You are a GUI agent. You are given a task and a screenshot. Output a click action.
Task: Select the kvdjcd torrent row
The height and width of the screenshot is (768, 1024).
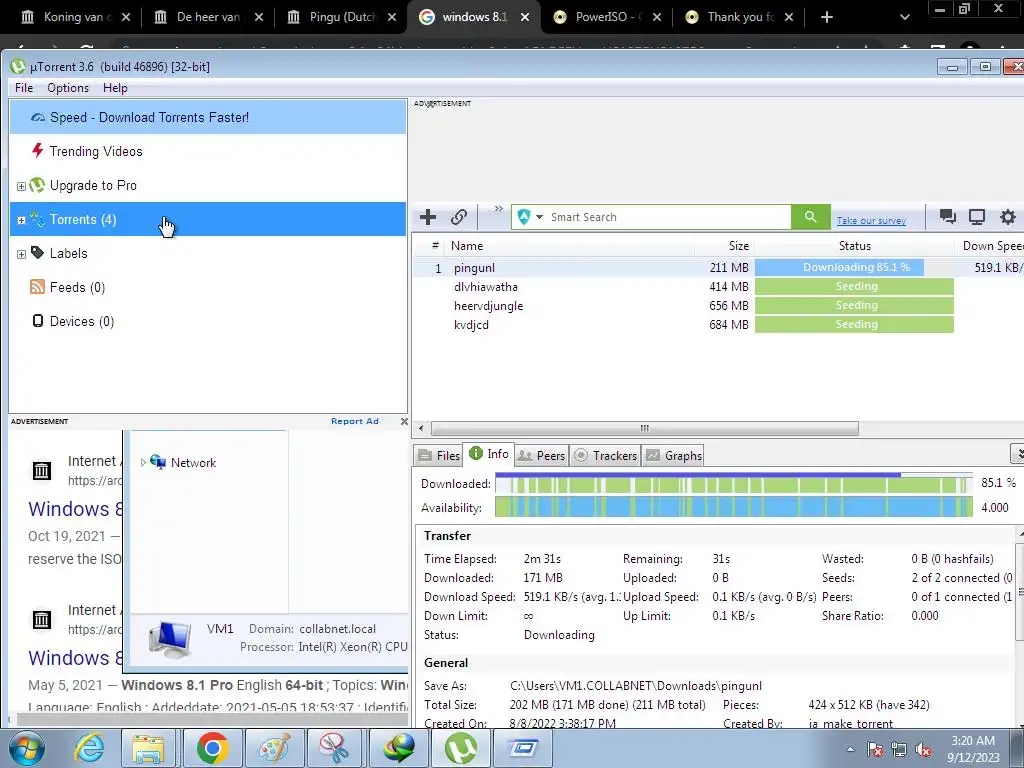718,325
